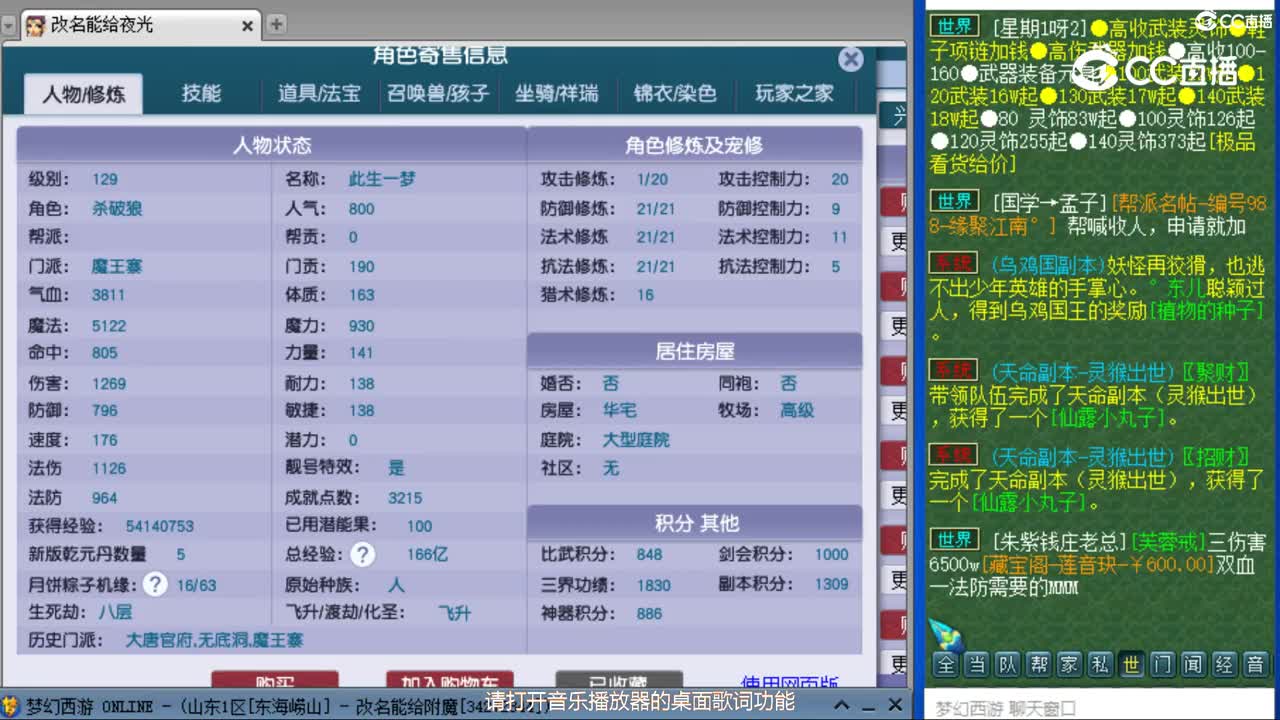
Task: Click the 魔王寨 school value
Action: 117,266
